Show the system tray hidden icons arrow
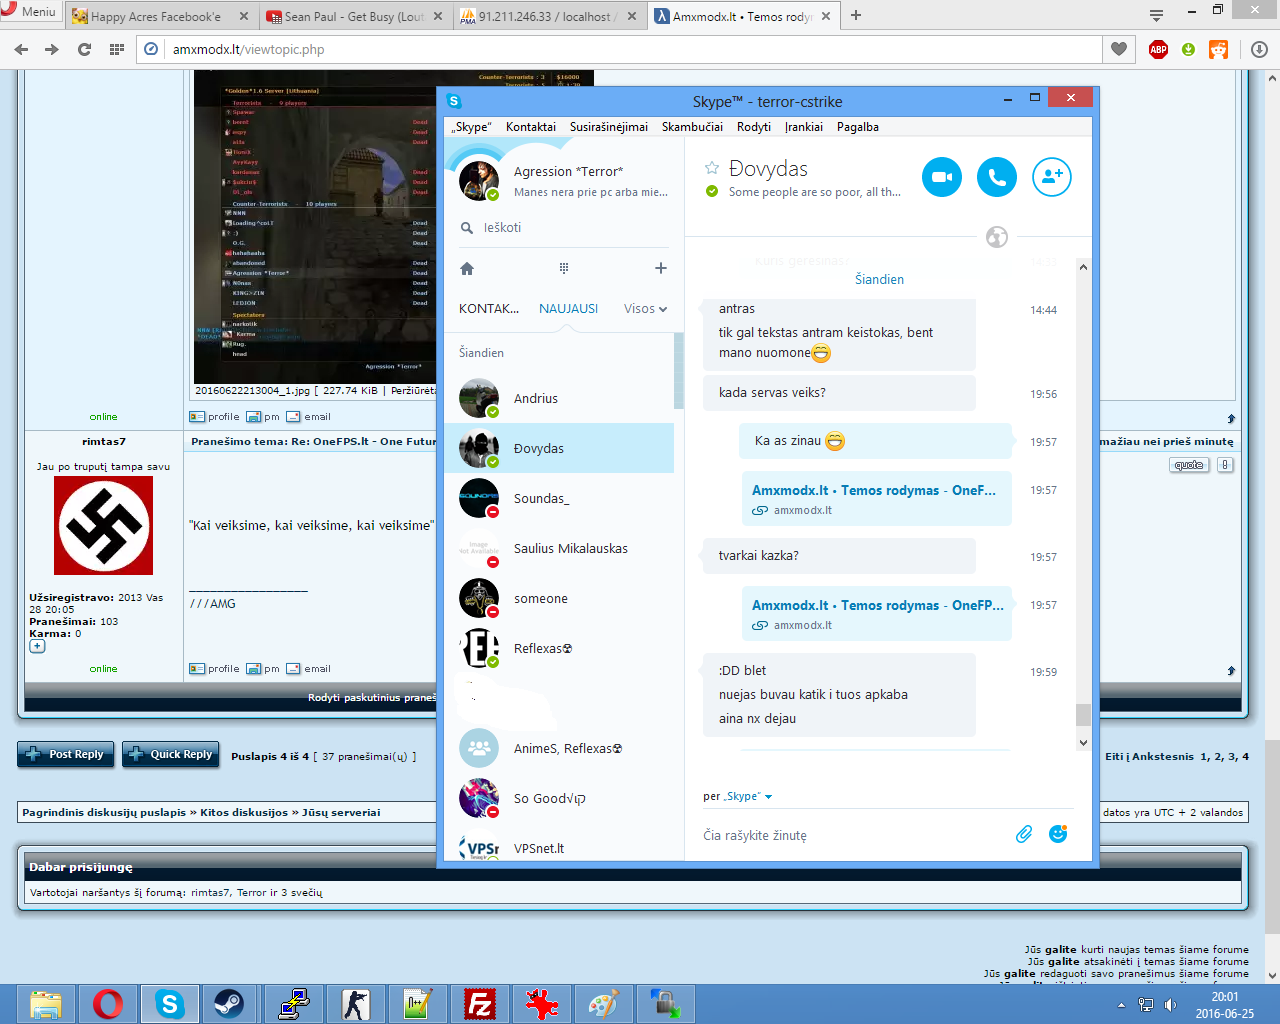 pos(1121,1005)
